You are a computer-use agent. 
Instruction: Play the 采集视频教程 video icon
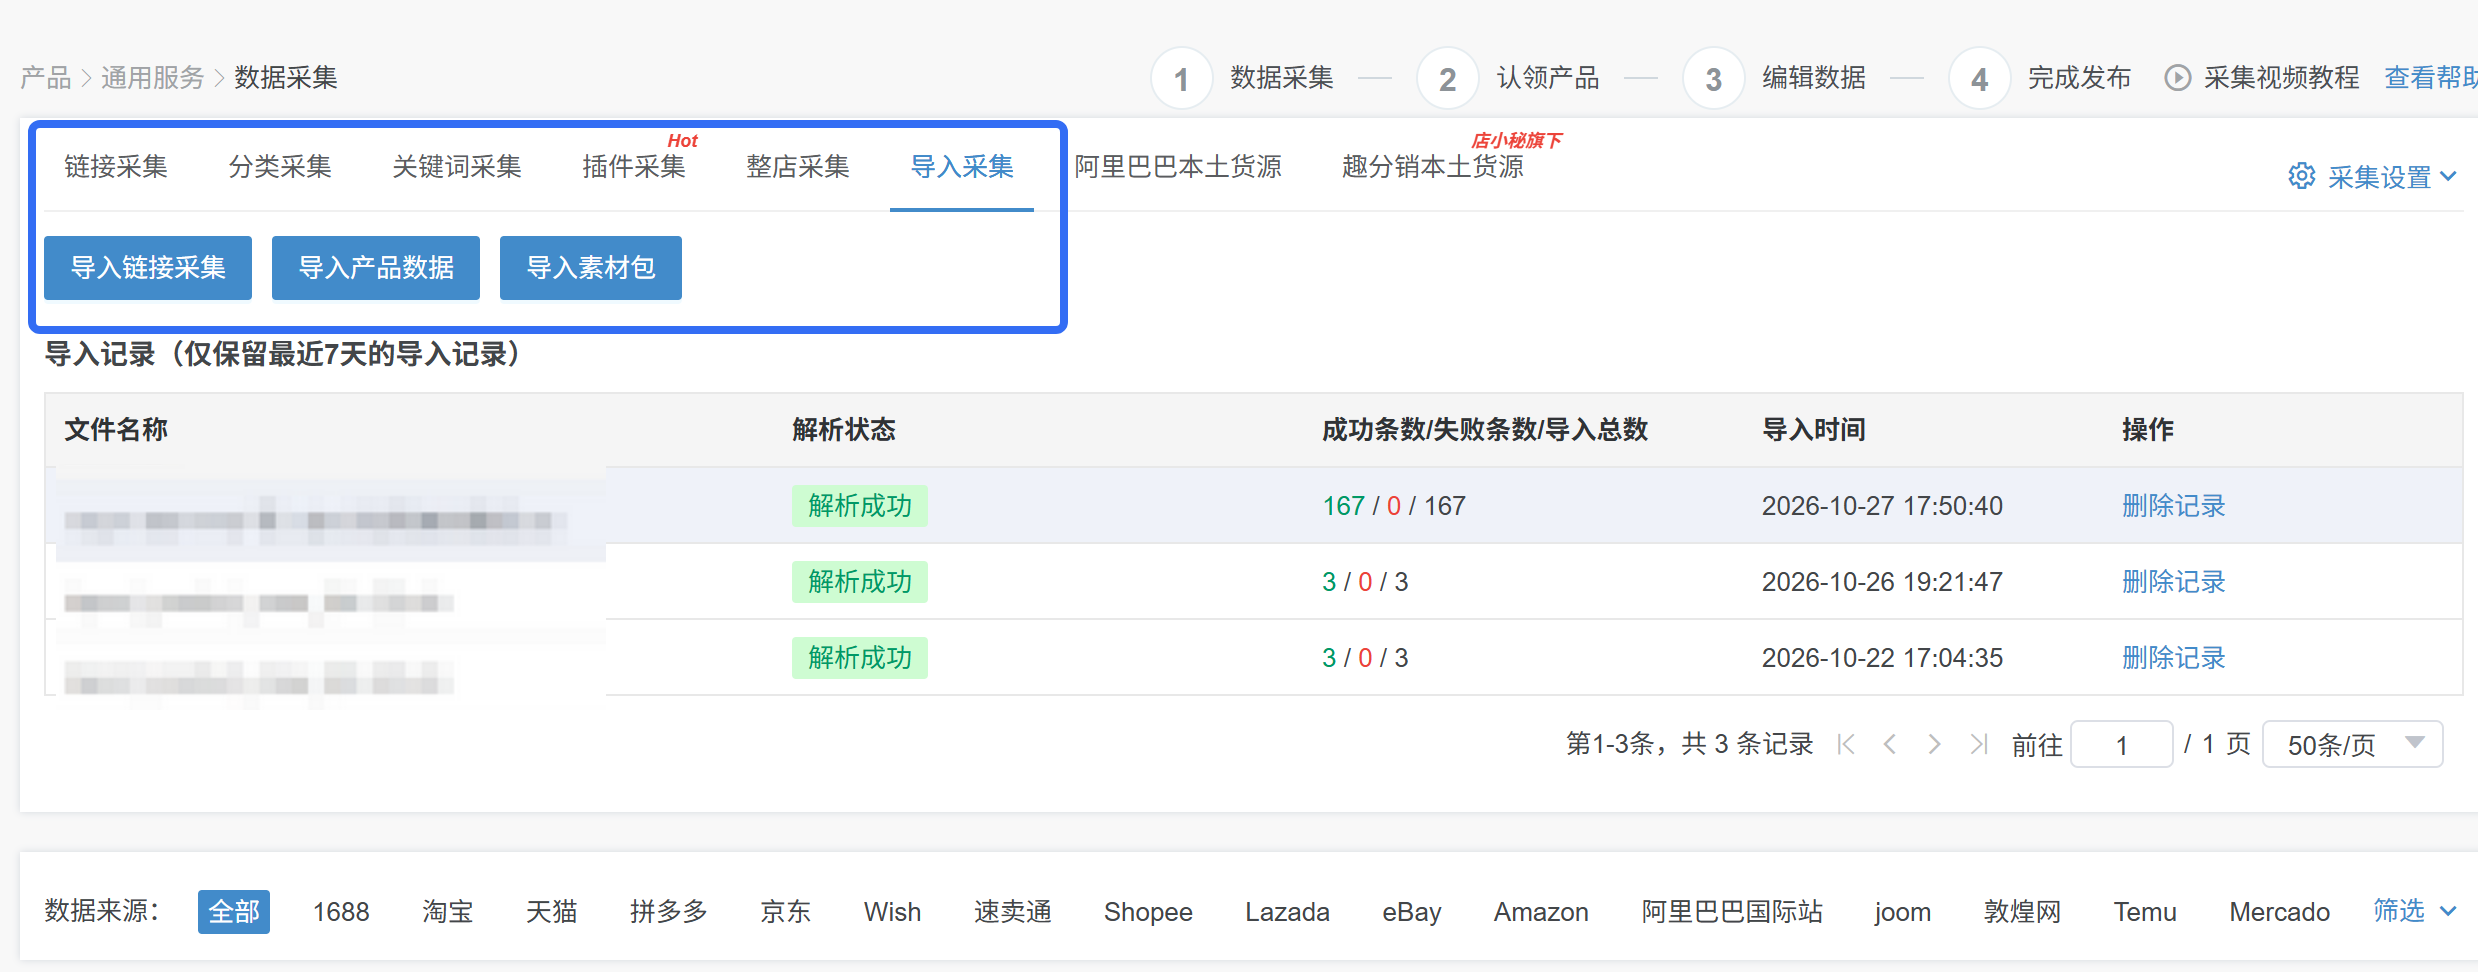point(2177,78)
